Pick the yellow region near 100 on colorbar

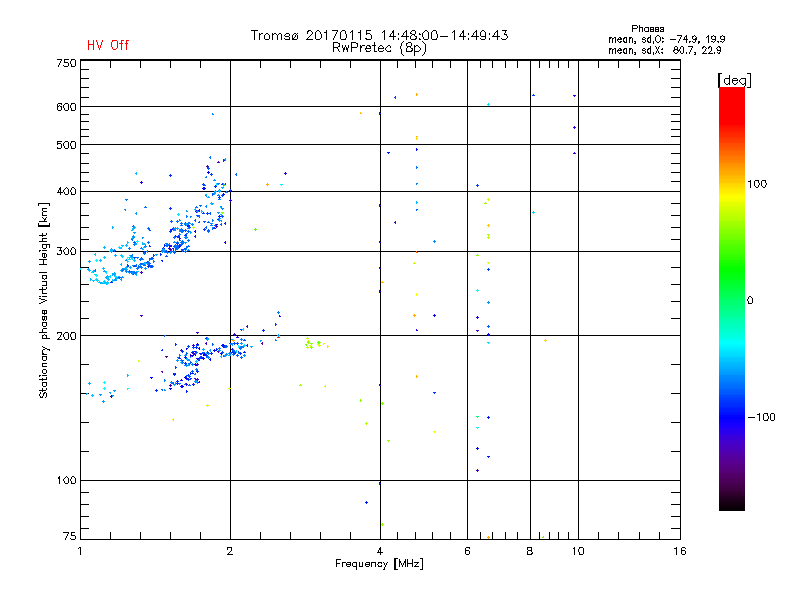732,196
